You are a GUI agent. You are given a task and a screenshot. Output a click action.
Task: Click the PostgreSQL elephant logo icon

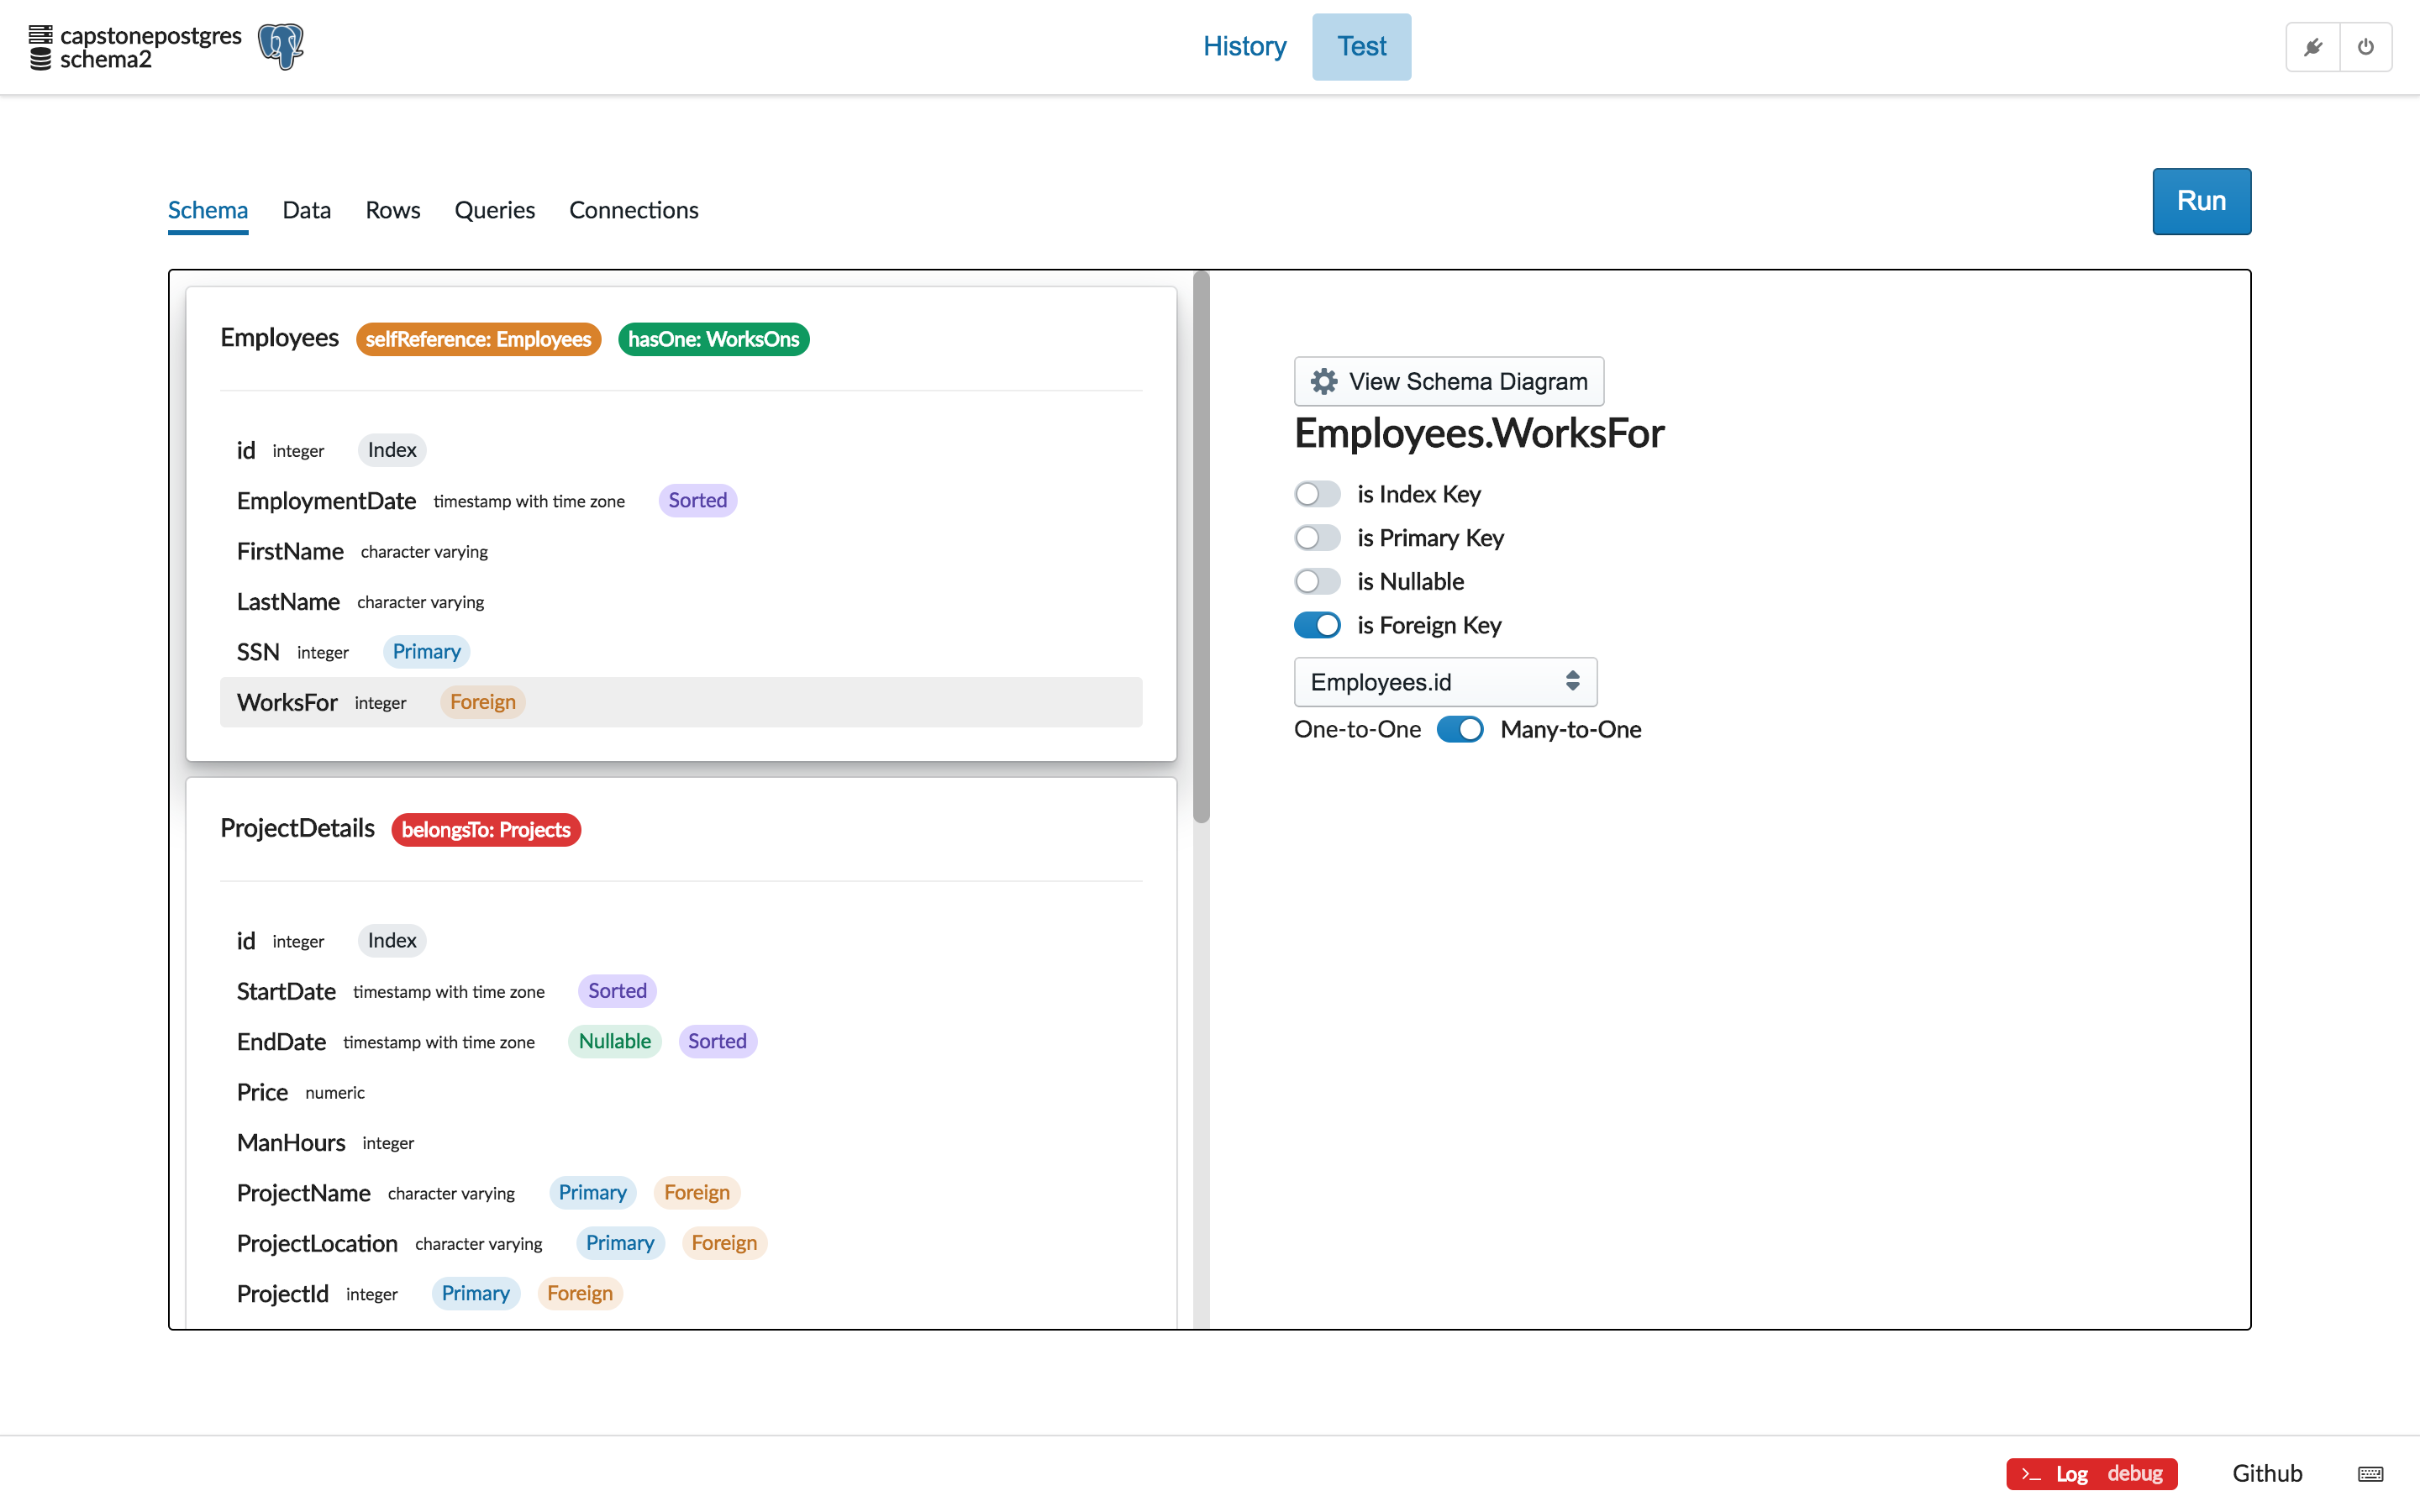coord(280,46)
